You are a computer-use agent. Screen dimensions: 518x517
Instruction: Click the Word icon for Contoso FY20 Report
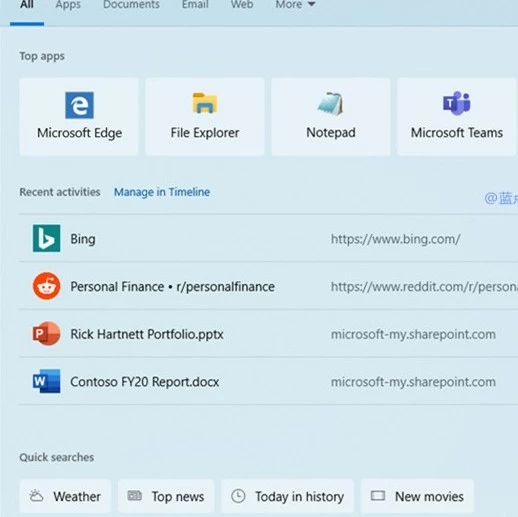47,381
